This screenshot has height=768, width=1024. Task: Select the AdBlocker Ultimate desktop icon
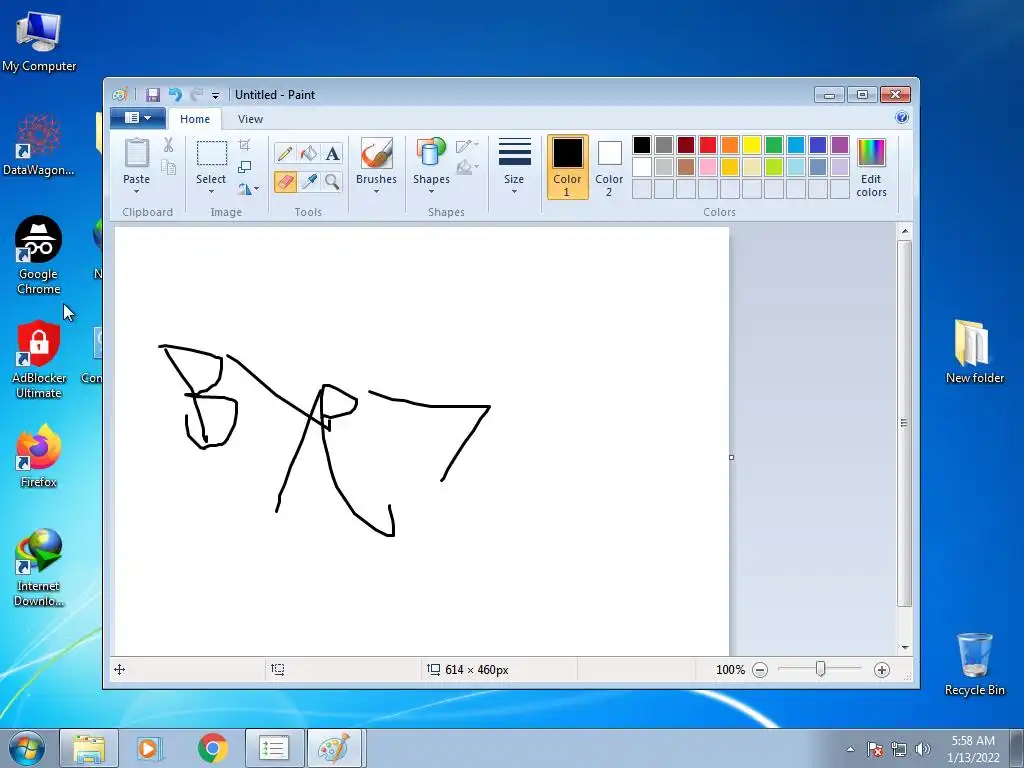[x=39, y=359]
